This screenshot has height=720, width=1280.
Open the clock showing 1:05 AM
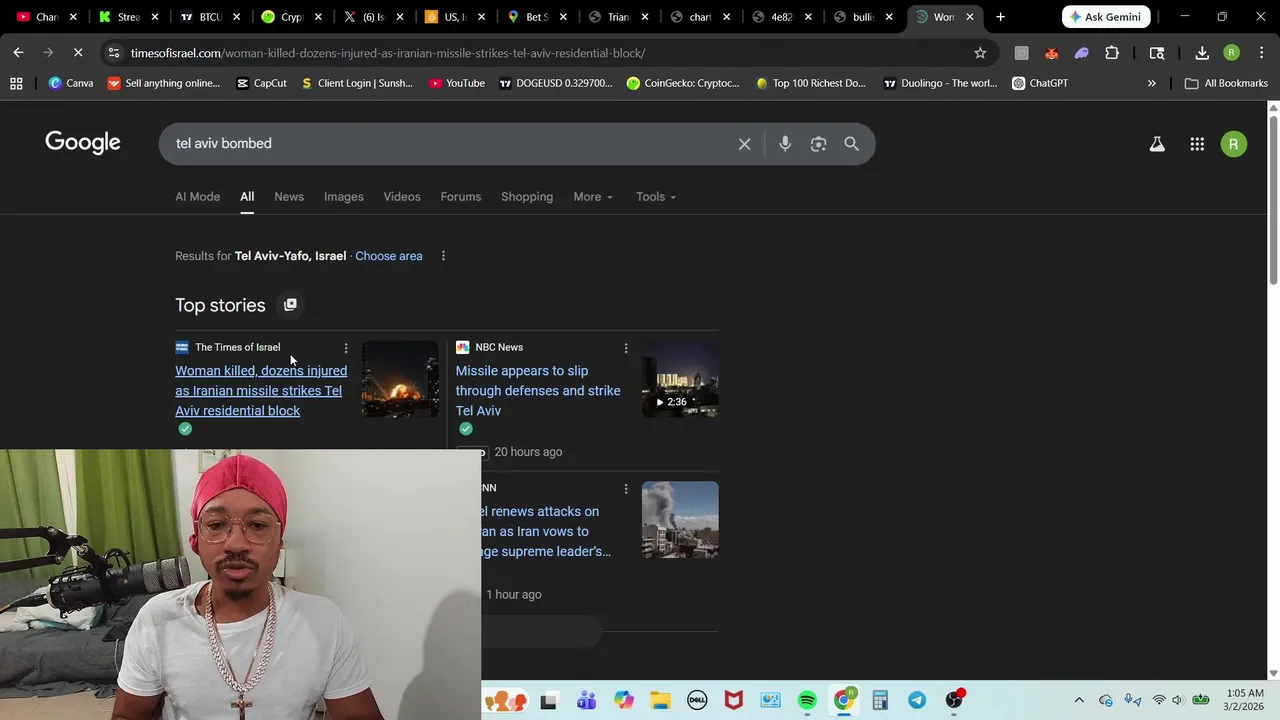pos(1246,700)
